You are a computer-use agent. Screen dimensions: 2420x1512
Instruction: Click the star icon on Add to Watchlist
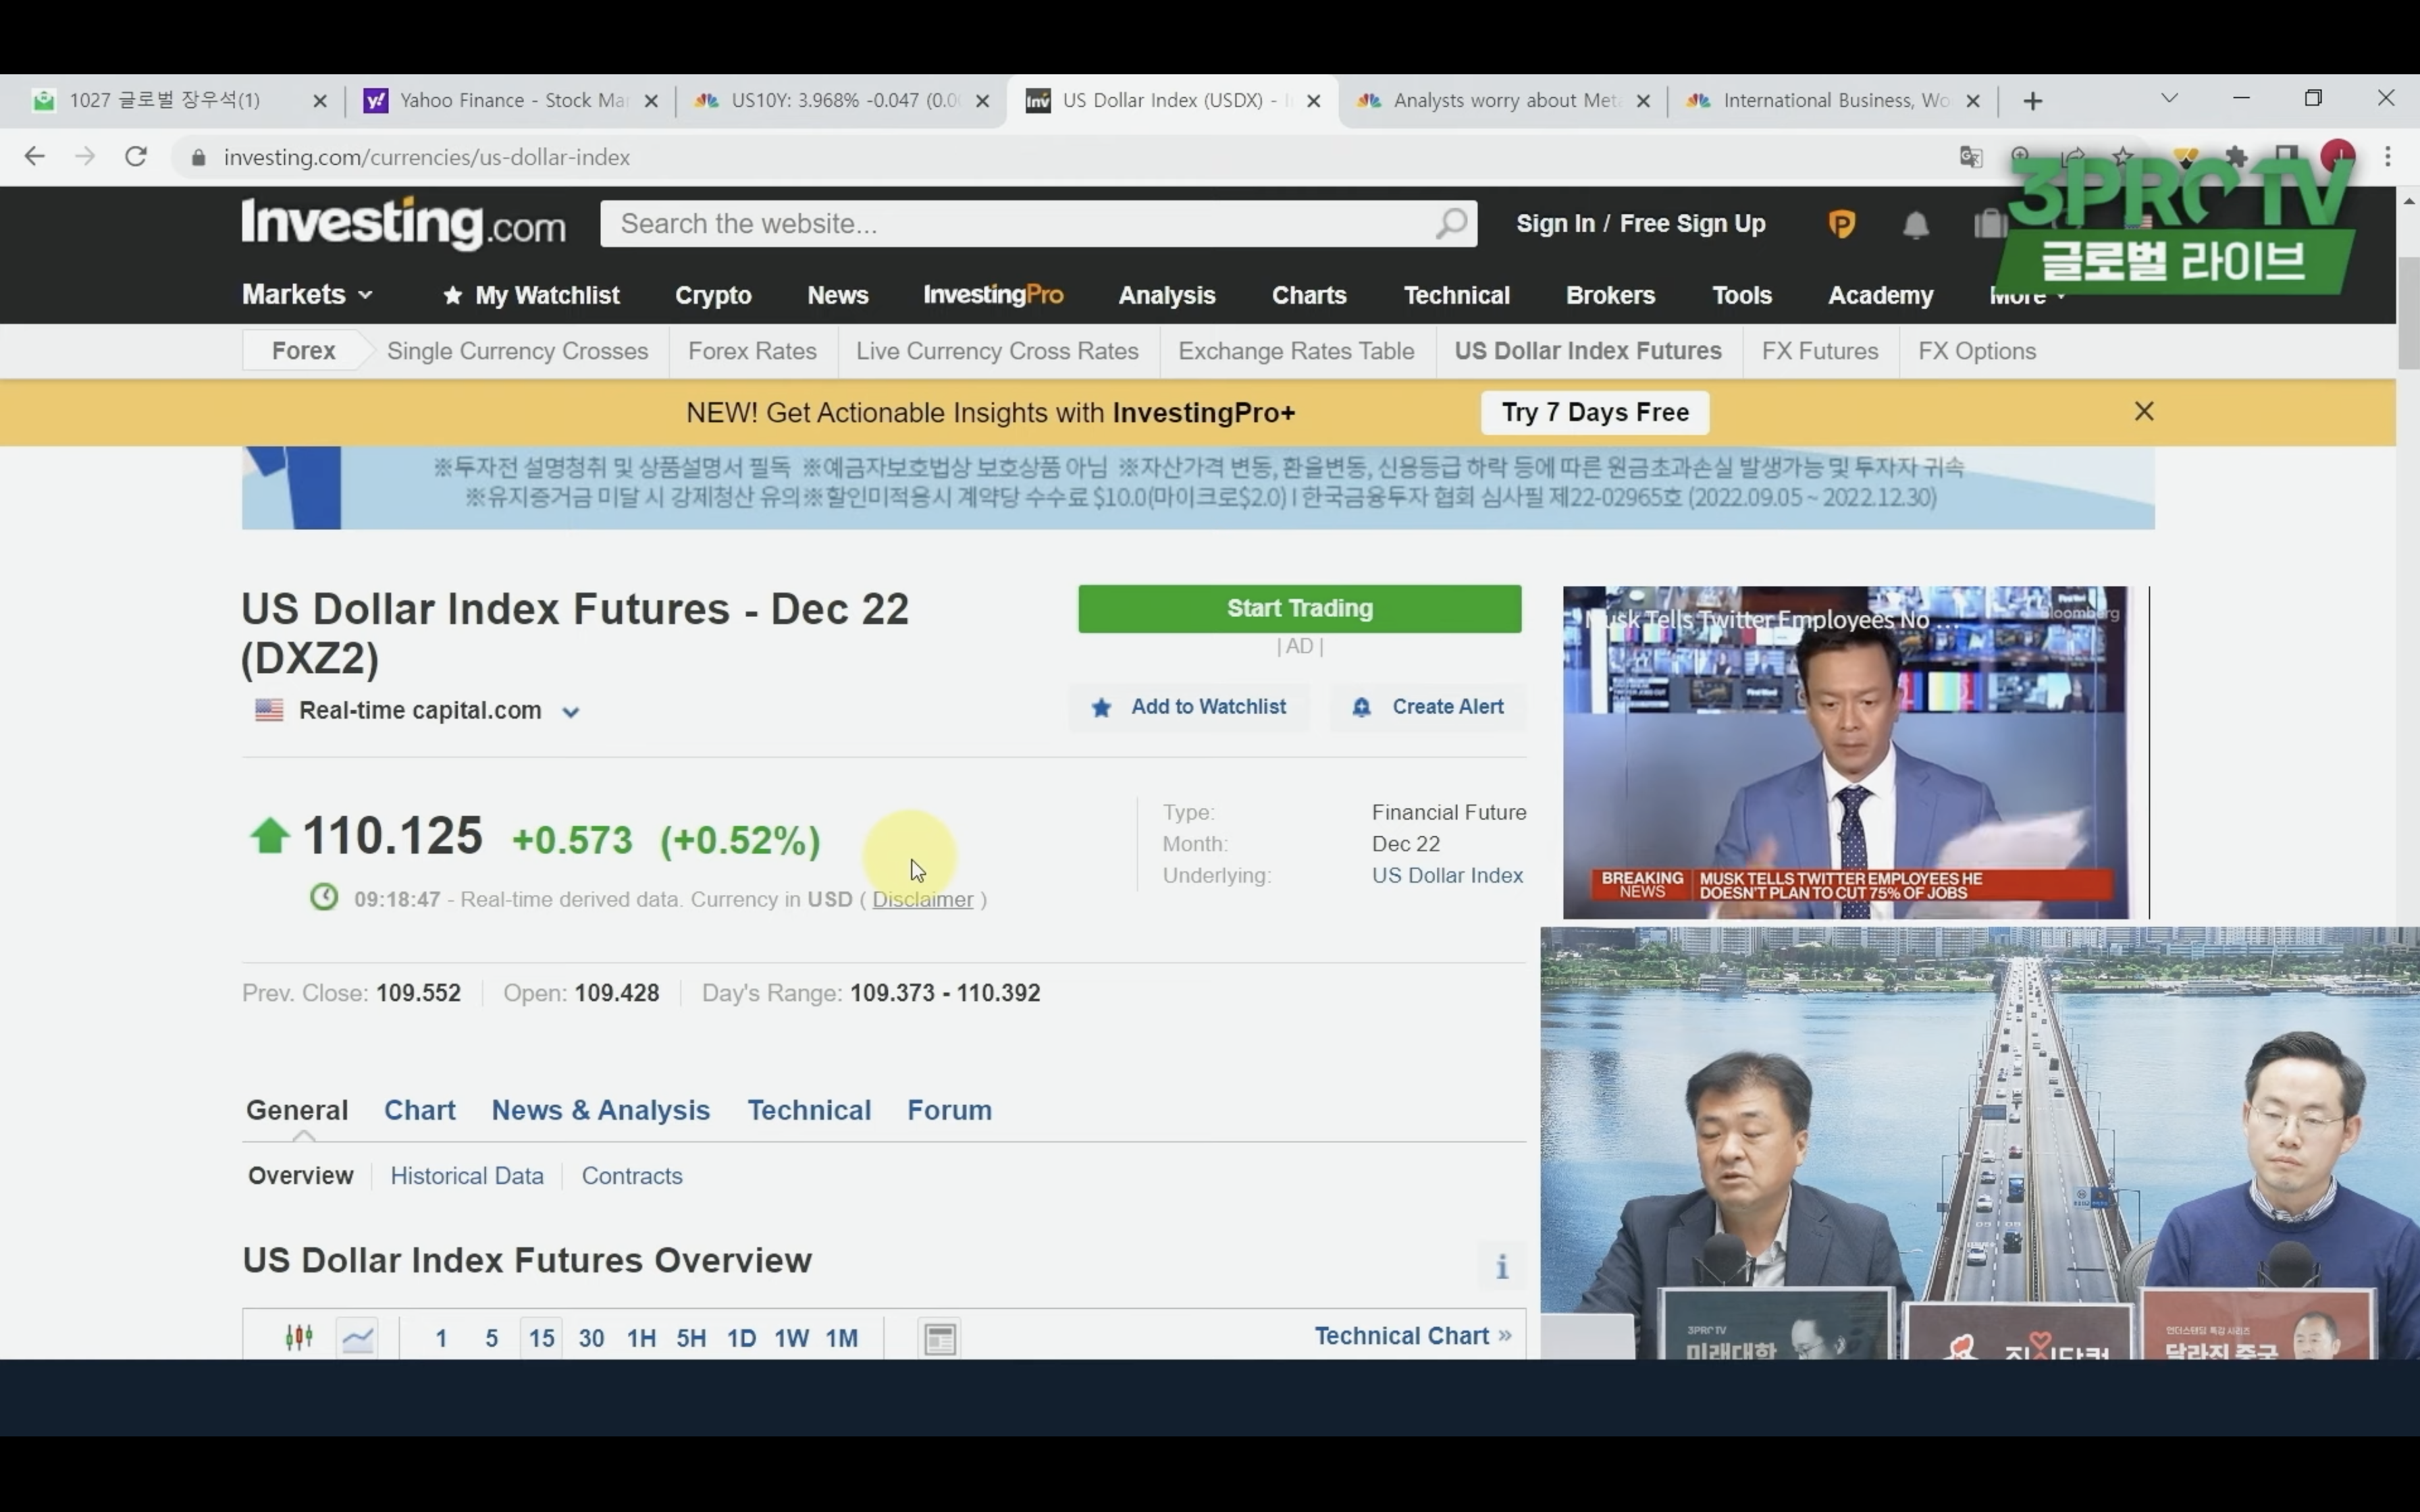pos(1101,708)
